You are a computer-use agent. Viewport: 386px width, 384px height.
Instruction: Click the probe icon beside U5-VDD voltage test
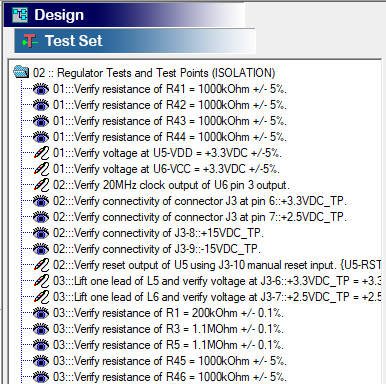pyautogui.click(x=41, y=153)
